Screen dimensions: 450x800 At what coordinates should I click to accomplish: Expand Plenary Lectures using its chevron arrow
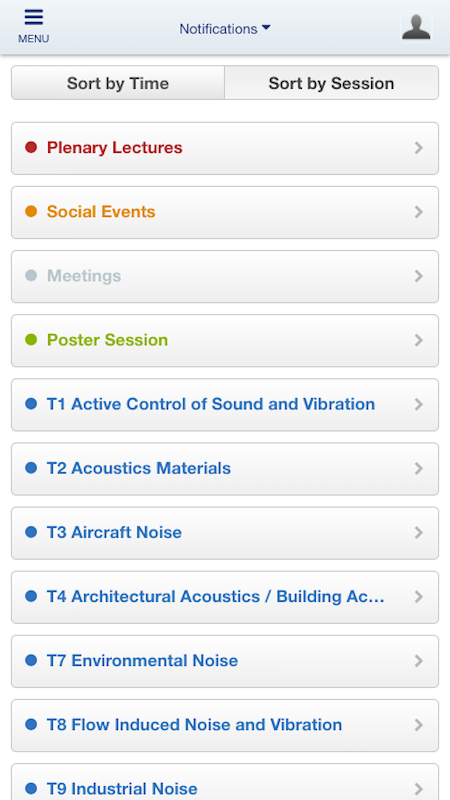pos(419,148)
